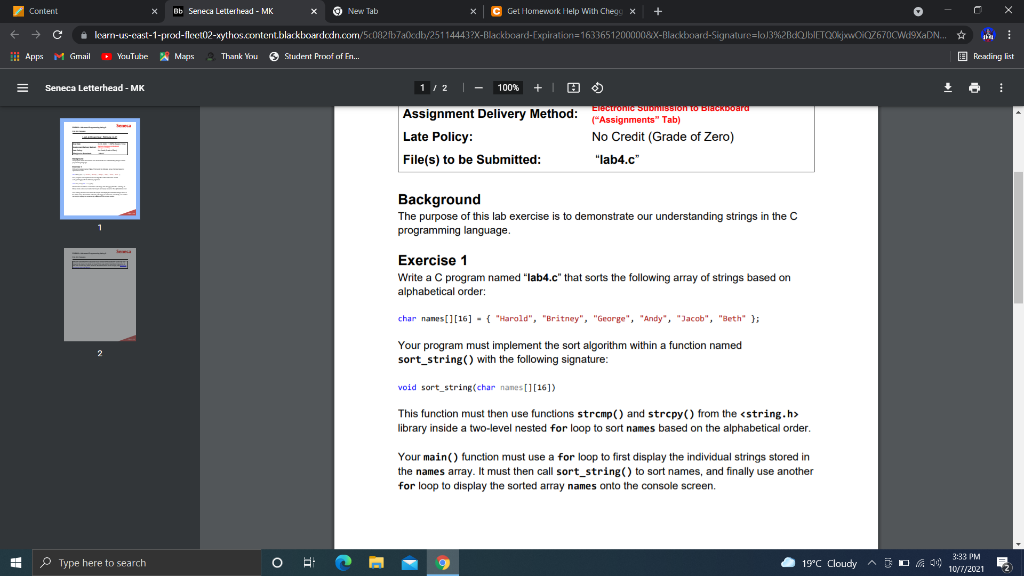Open PDF viewer's more actions menu
The width and height of the screenshot is (1024, 576).
point(1000,87)
